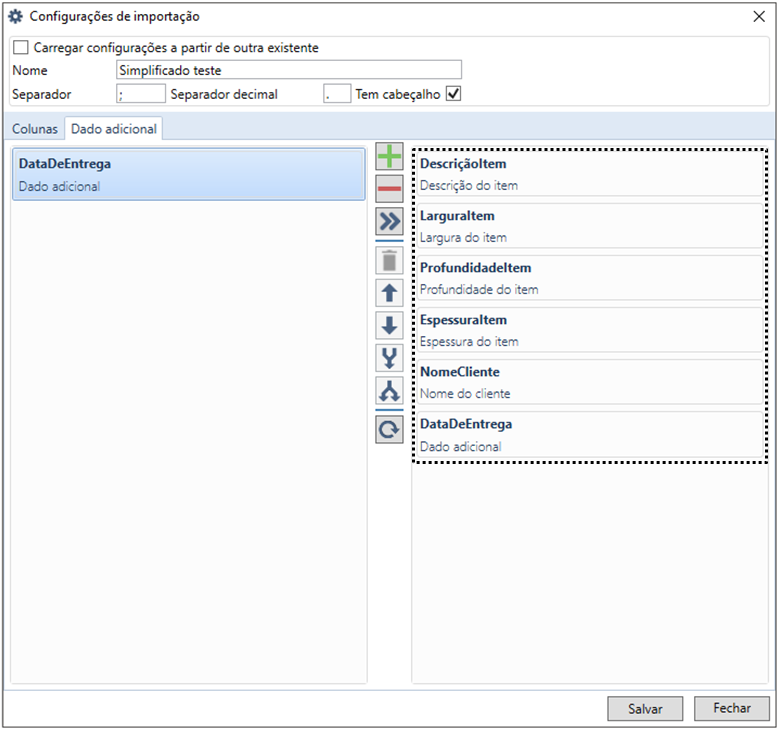Close the Configurações de importação dialog
Image resolution: width=780 pixels, height=731 pixels.
[759, 16]
